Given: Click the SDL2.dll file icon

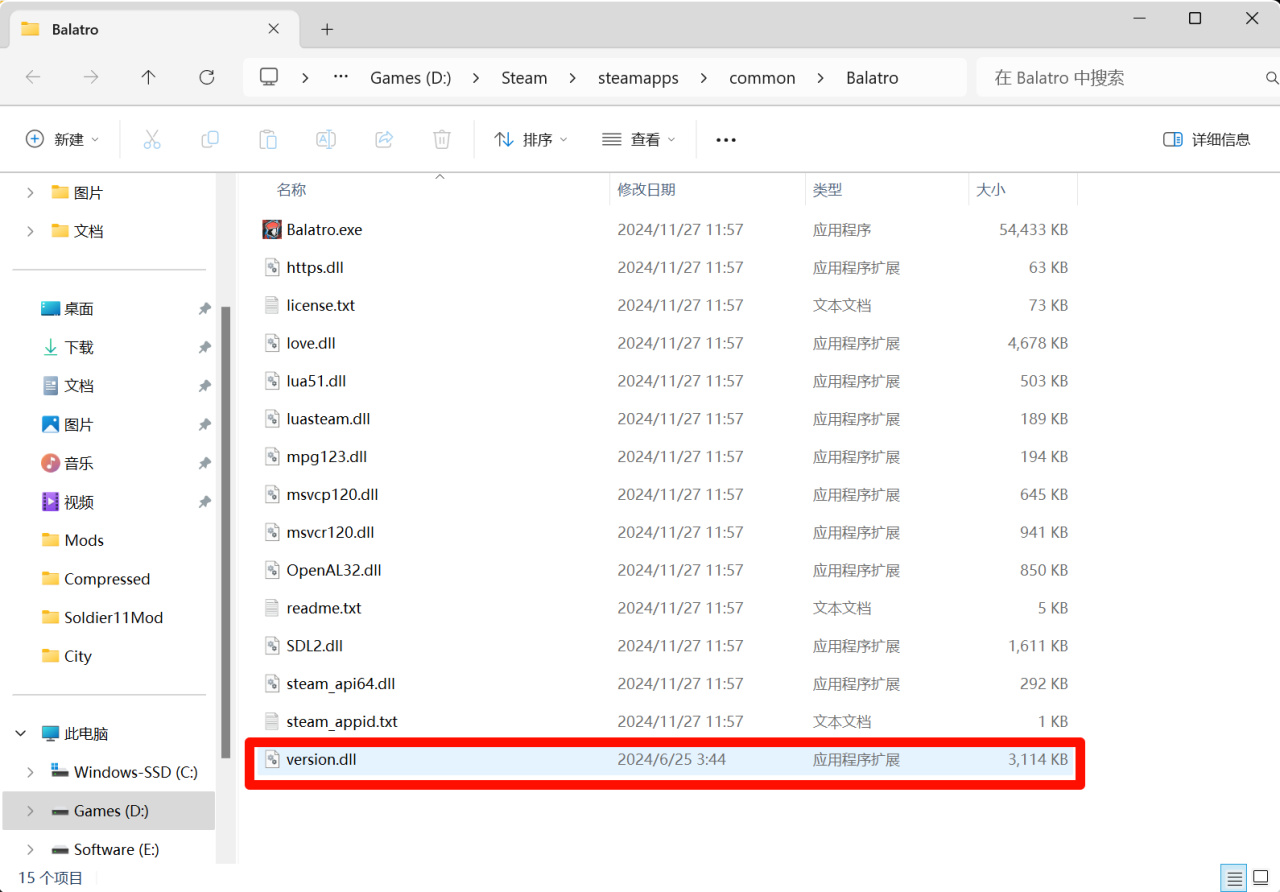Looking at the screenshot, I should [x=272, y=646].
